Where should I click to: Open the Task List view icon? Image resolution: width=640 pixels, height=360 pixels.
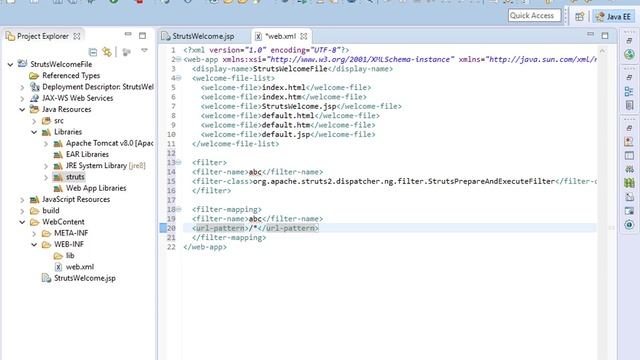629,105
